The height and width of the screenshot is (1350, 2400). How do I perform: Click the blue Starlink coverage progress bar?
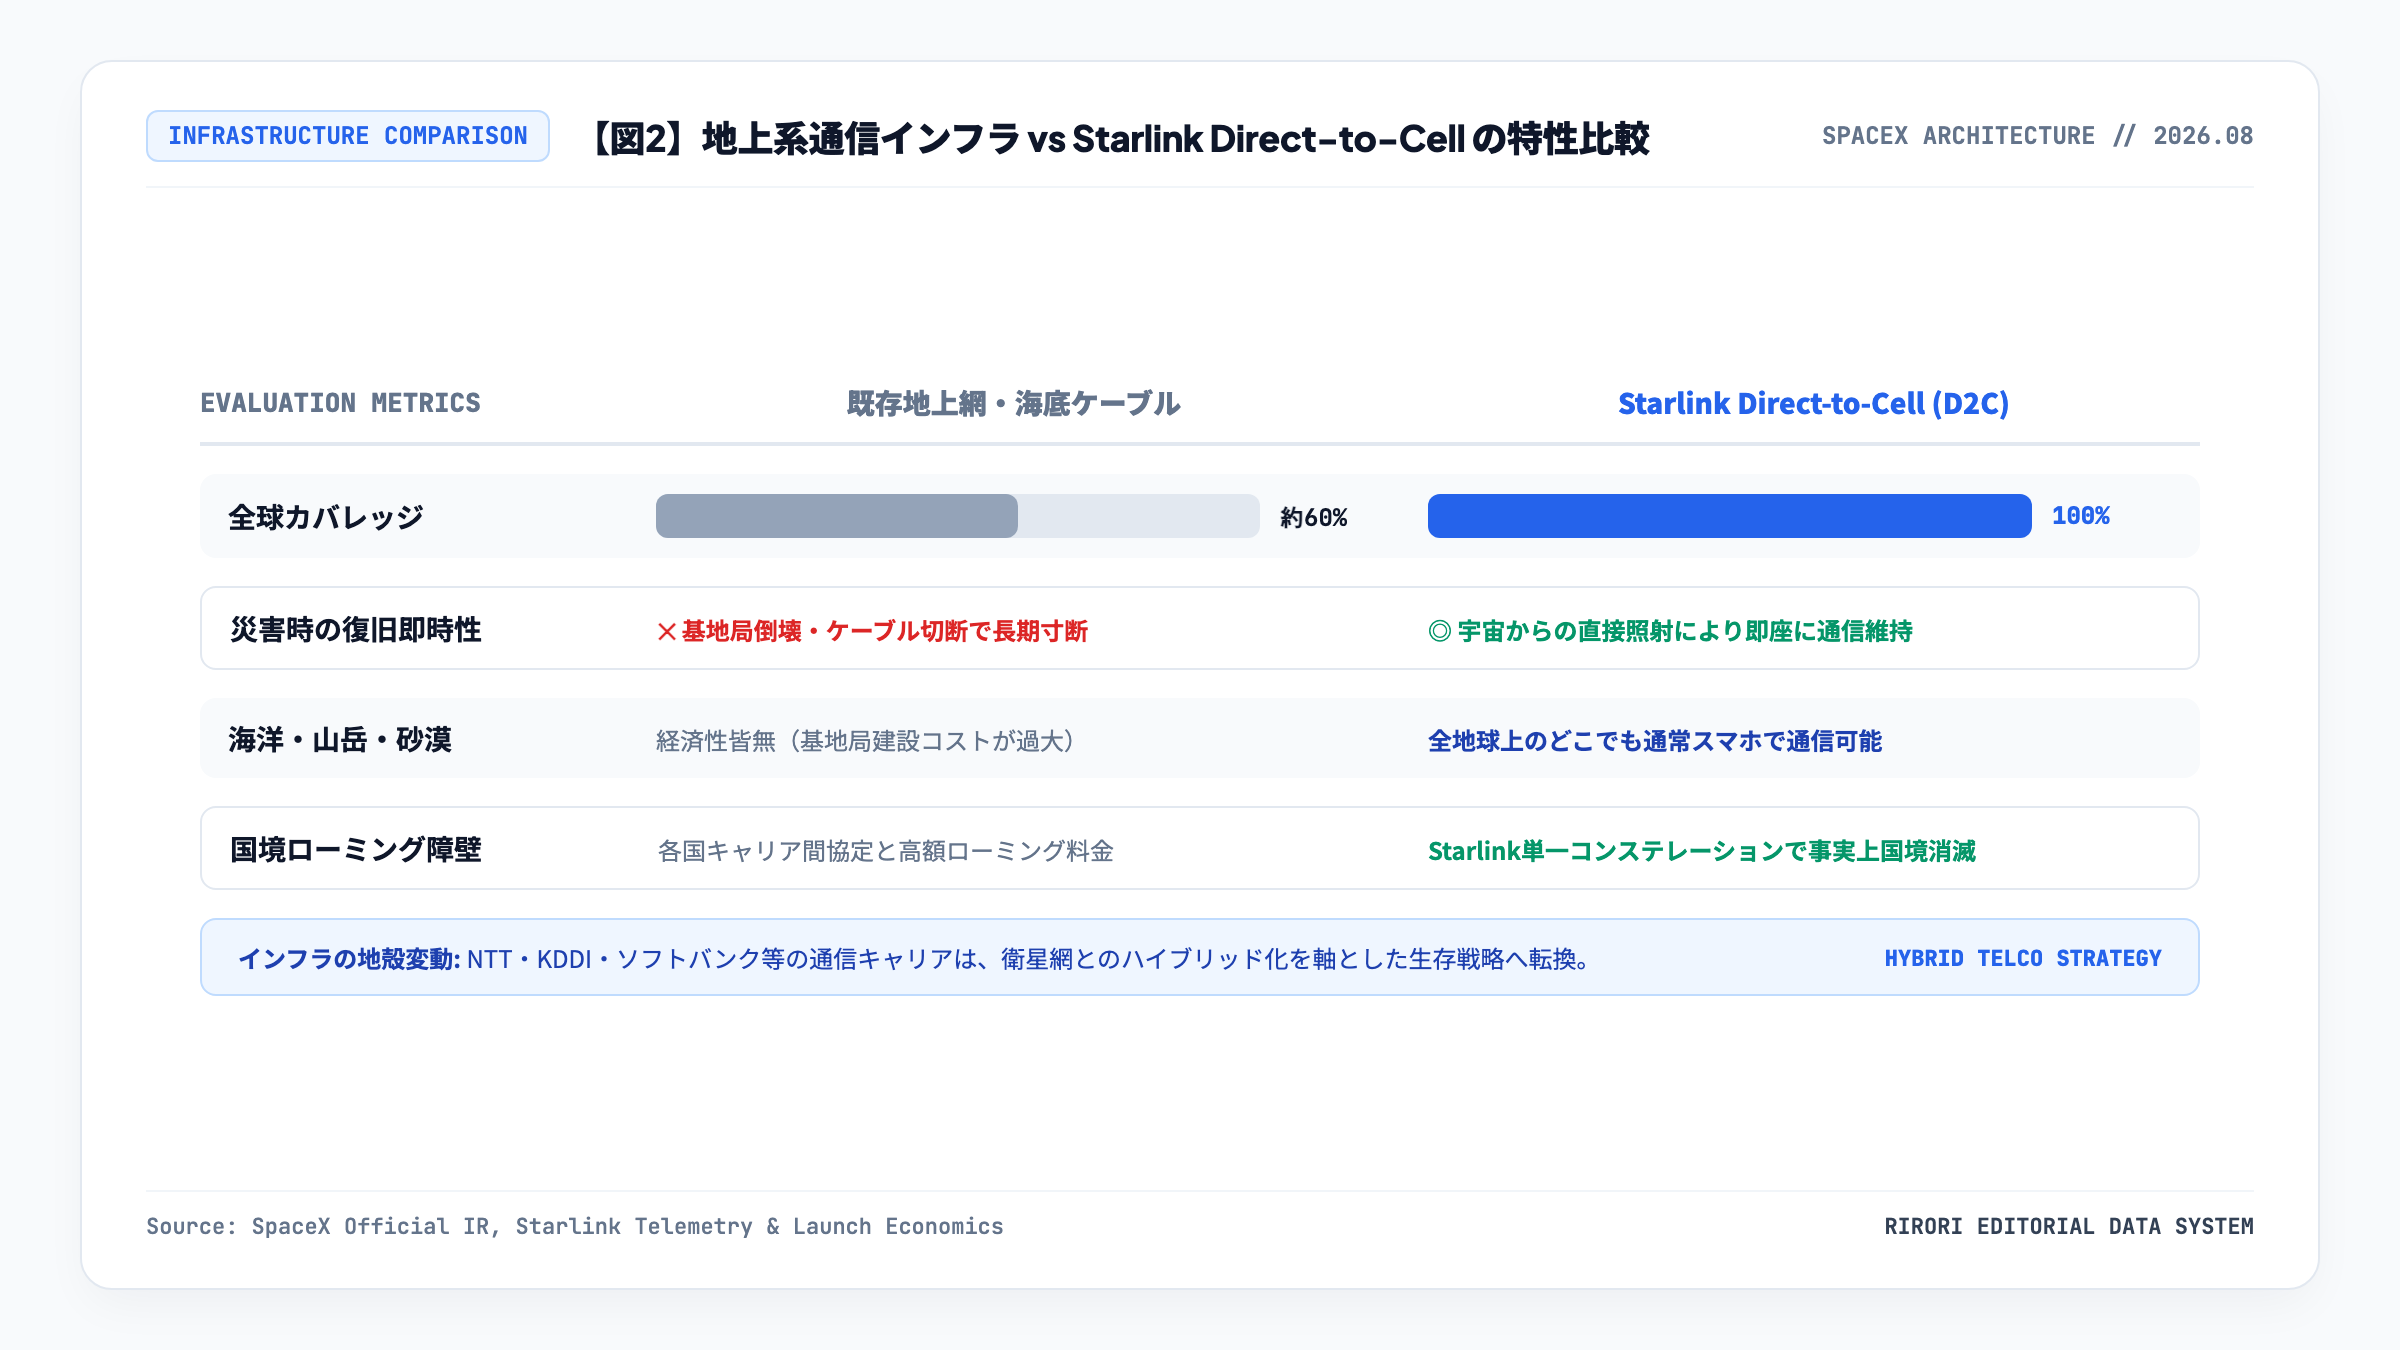[1729, 516]
